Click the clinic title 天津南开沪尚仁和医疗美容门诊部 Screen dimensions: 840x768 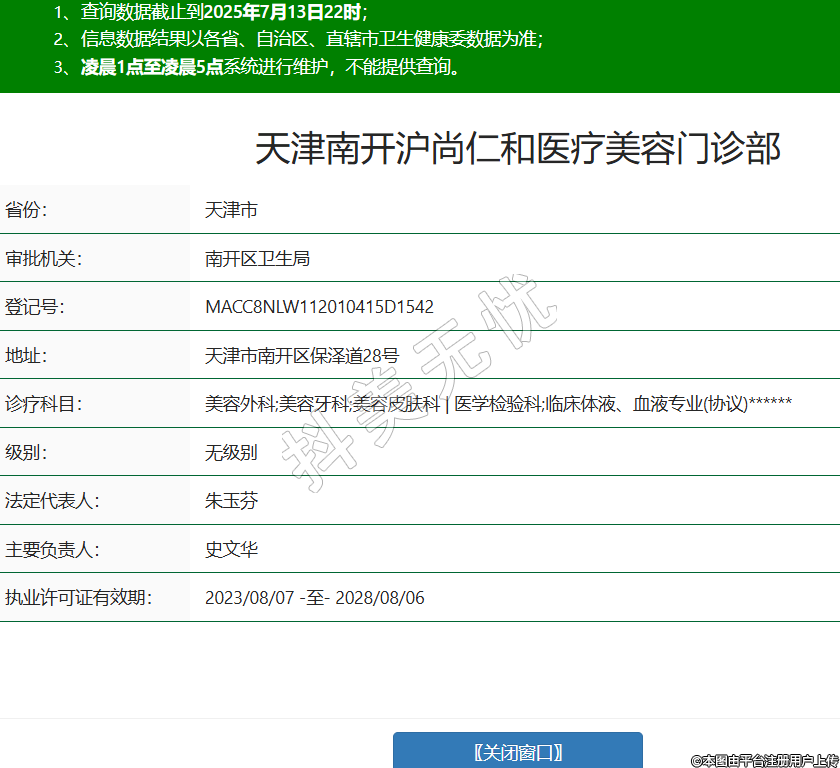point(517,149)
